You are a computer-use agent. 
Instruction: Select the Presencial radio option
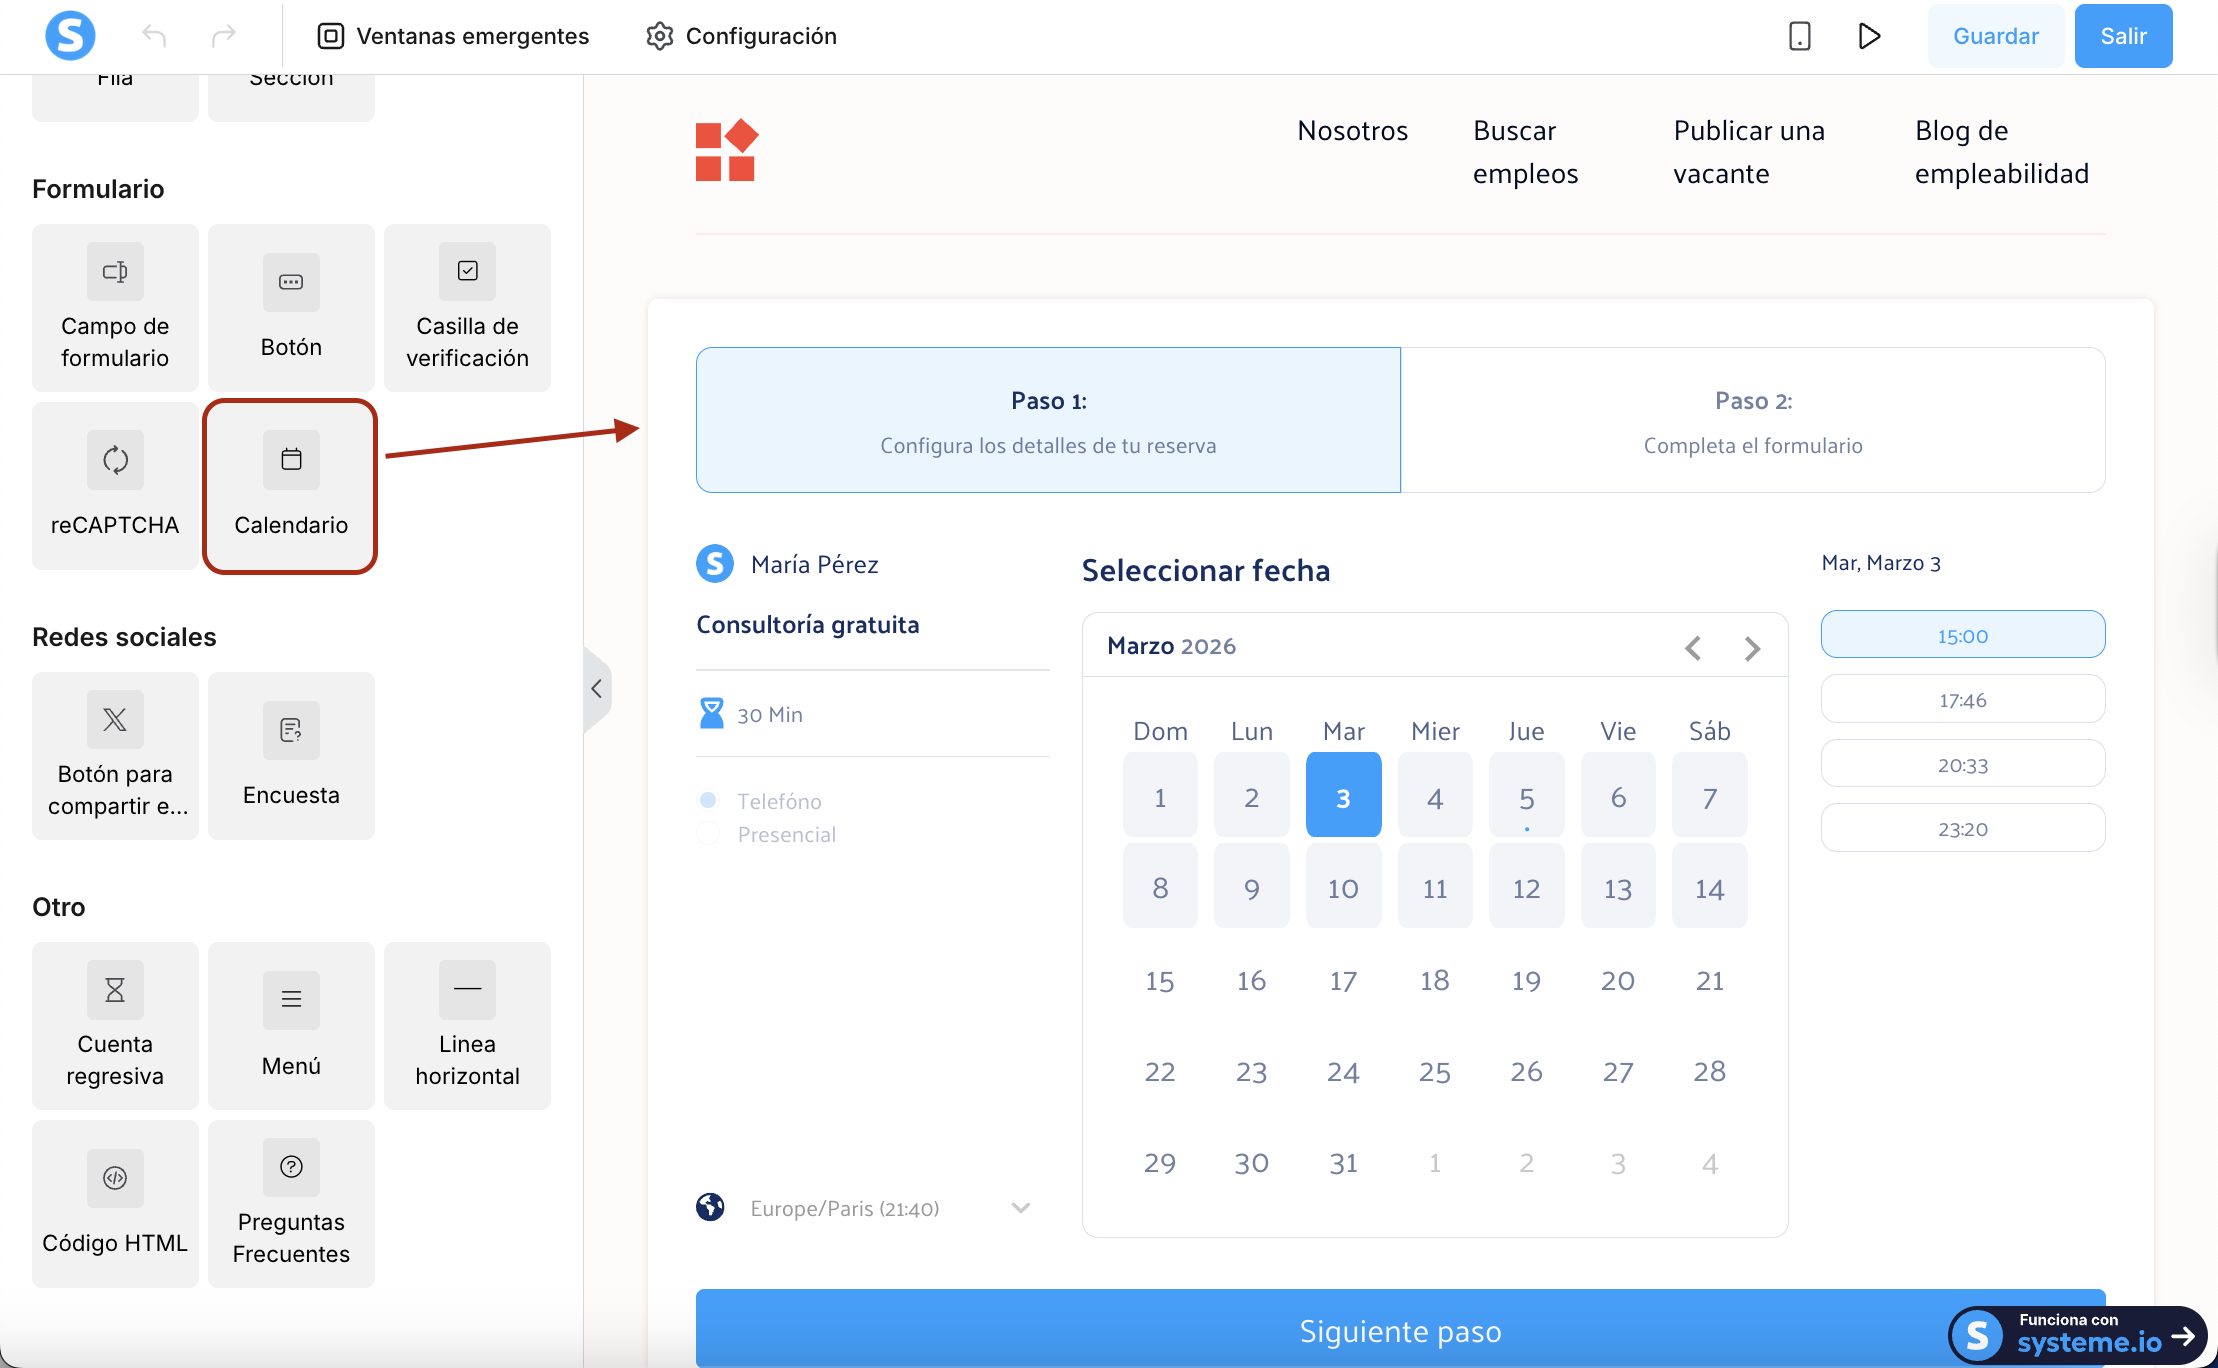click(x=708, y=834)
